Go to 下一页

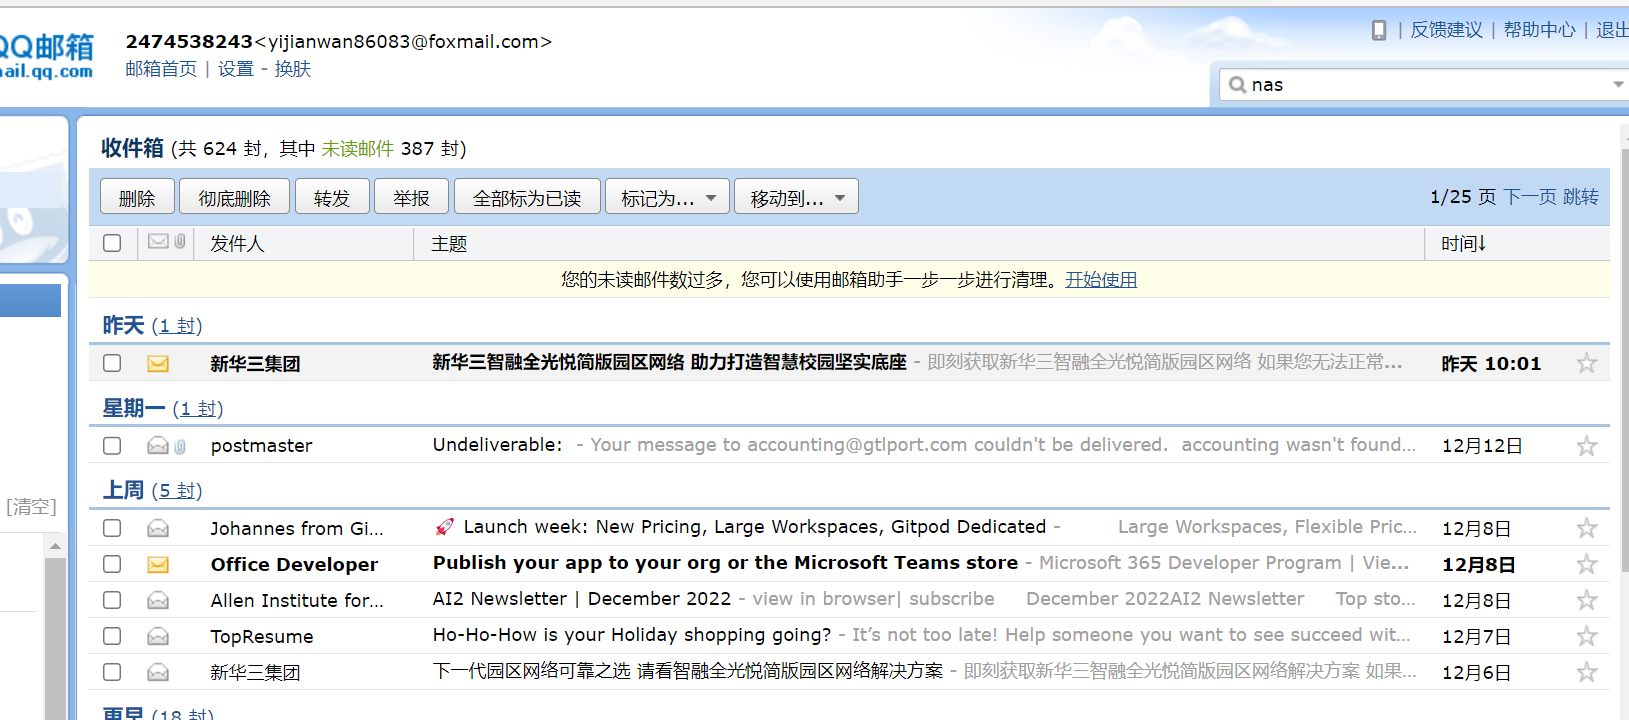pos(1530,196)
